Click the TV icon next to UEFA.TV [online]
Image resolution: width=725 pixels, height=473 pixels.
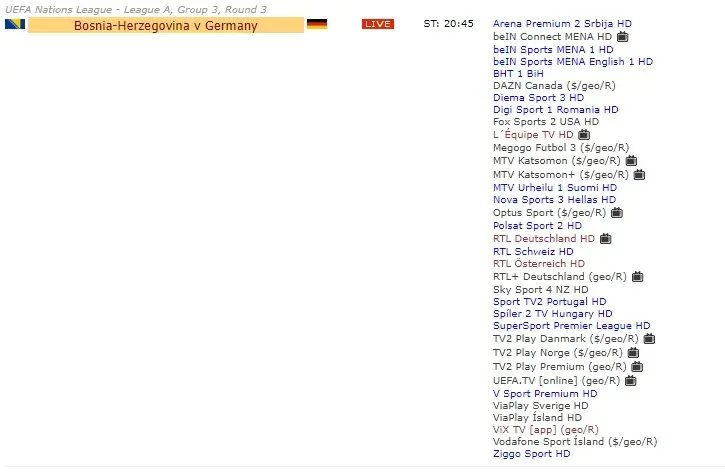click(x=631, y=381)
